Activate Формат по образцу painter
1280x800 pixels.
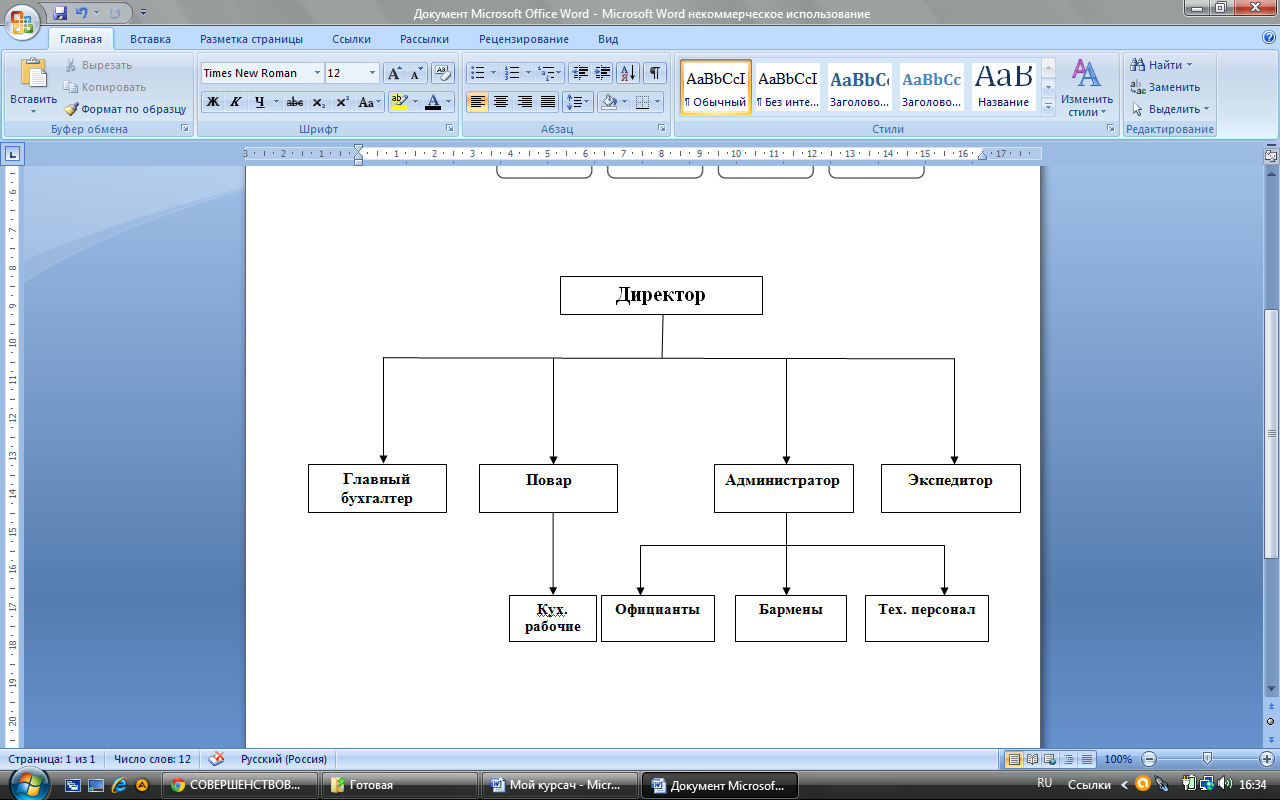125,109
